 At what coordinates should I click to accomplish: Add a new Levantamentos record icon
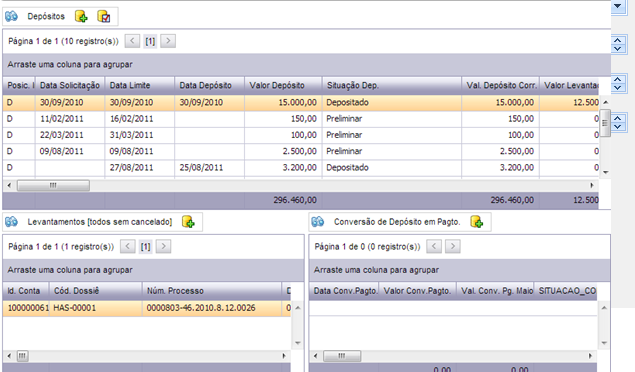tap(188, 221)
